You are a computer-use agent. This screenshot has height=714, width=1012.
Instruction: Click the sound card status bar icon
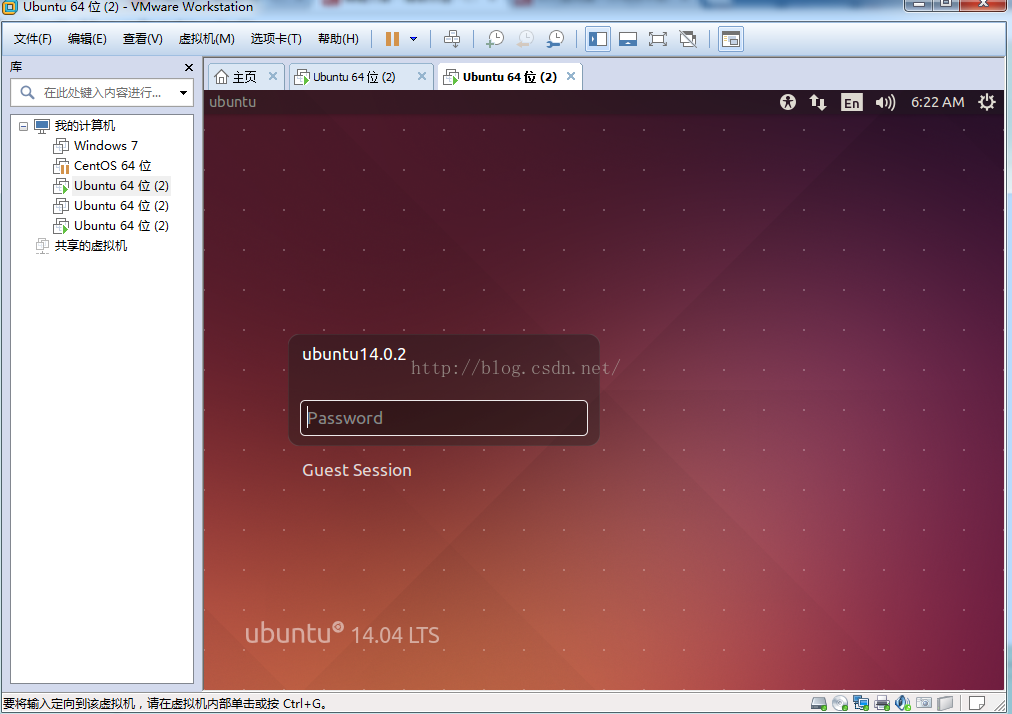coord(902,703)
